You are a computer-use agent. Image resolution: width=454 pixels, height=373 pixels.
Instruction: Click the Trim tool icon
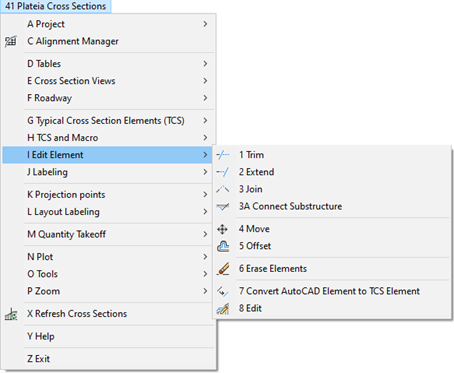click(x=223, y=155)
